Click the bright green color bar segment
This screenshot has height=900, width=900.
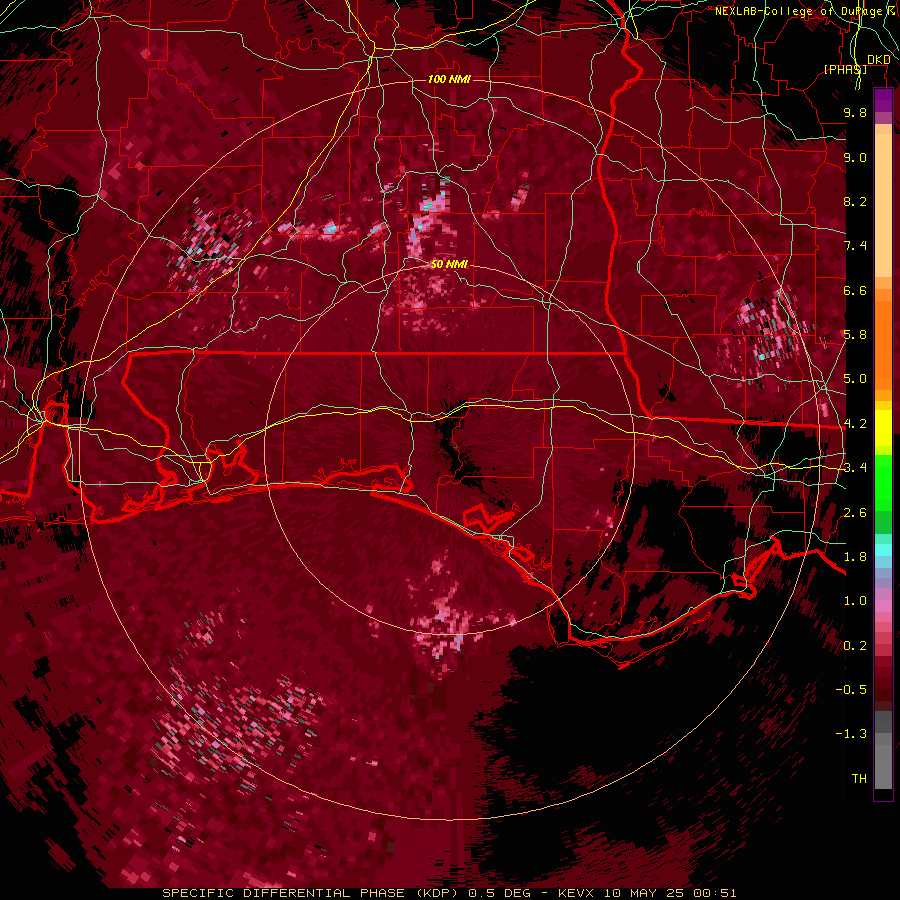(883, 483)
